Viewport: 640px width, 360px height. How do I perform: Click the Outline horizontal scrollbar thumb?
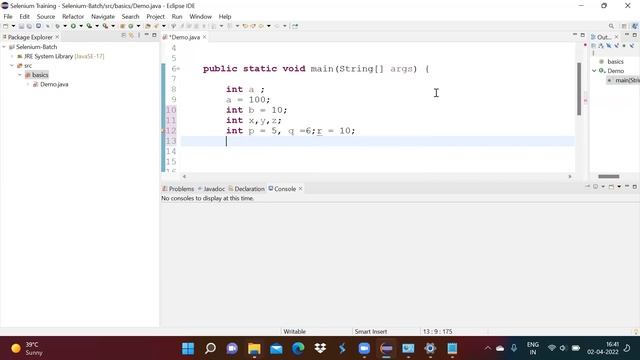pyautogui.click(x=609, y=176)
